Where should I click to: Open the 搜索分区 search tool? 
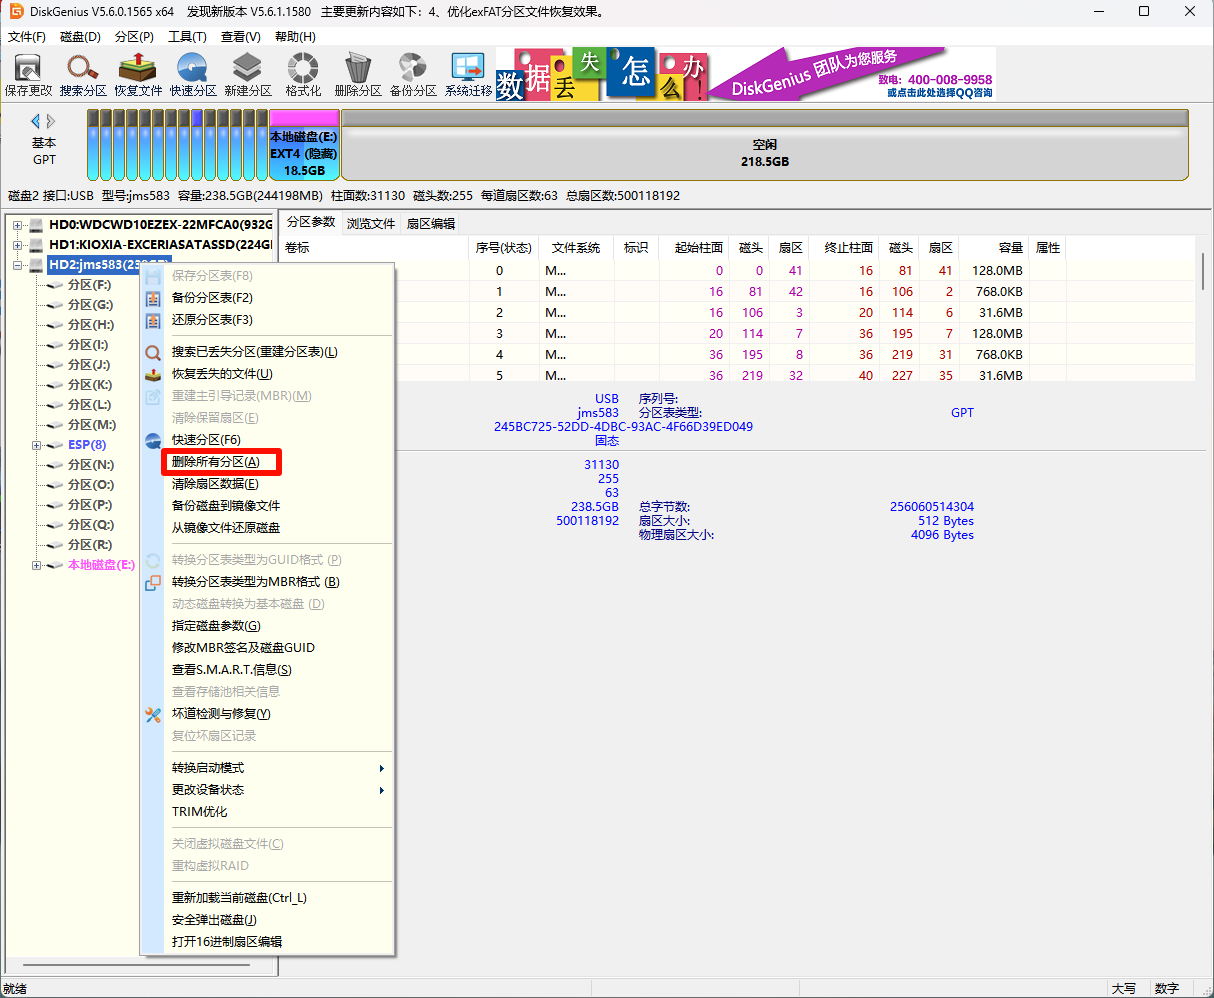click(x=83, y=75)
